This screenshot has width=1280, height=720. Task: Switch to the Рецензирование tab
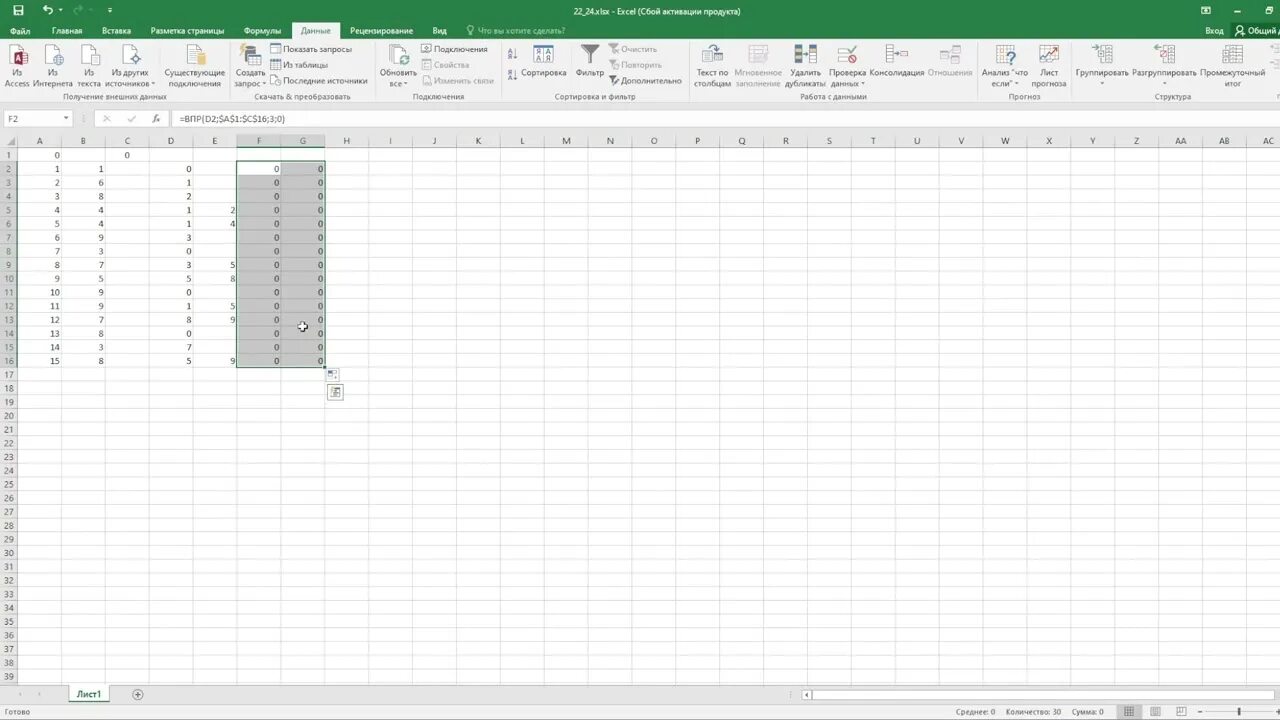(381, 31)
